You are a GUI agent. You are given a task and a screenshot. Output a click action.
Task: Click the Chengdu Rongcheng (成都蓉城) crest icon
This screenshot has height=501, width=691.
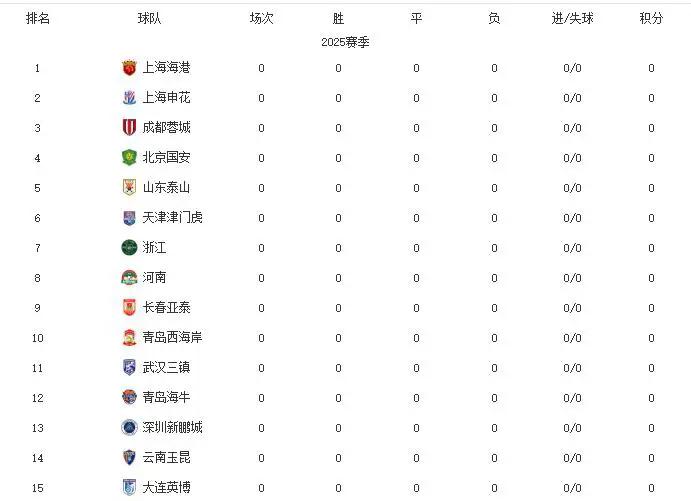click(x=129, y=128)
